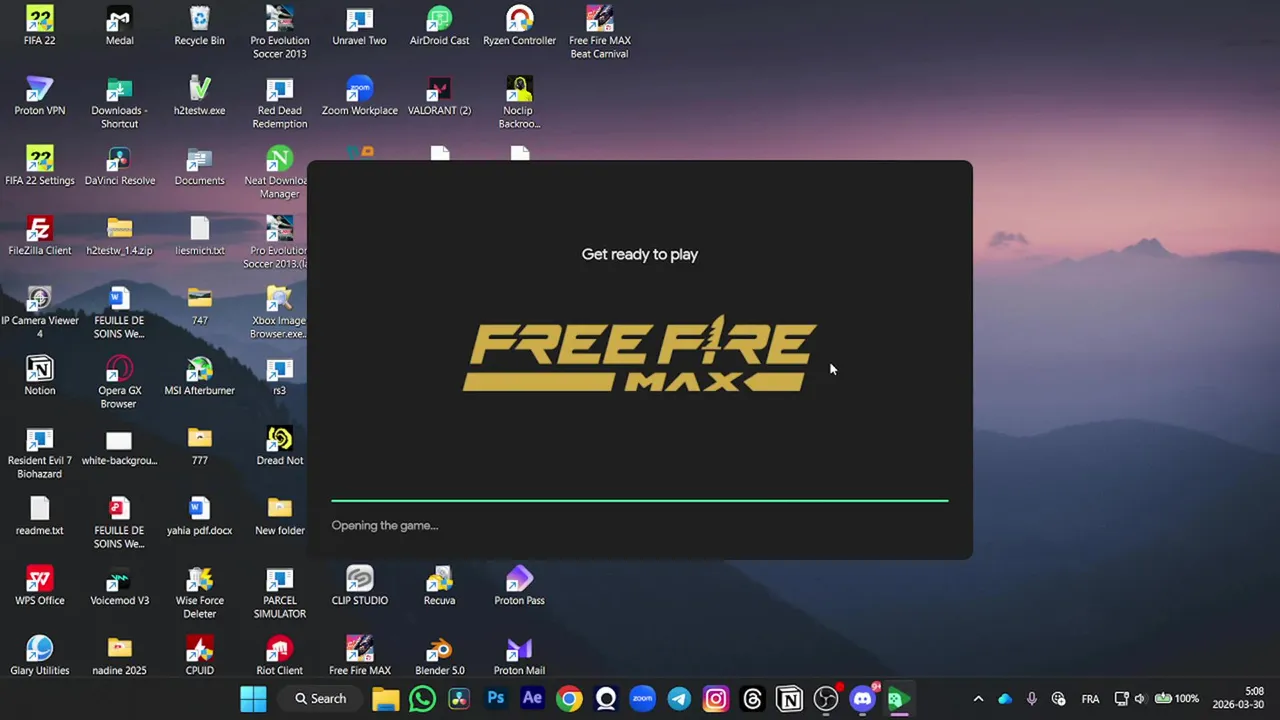Open Google Chrome from the taskbar

point(569,699)
